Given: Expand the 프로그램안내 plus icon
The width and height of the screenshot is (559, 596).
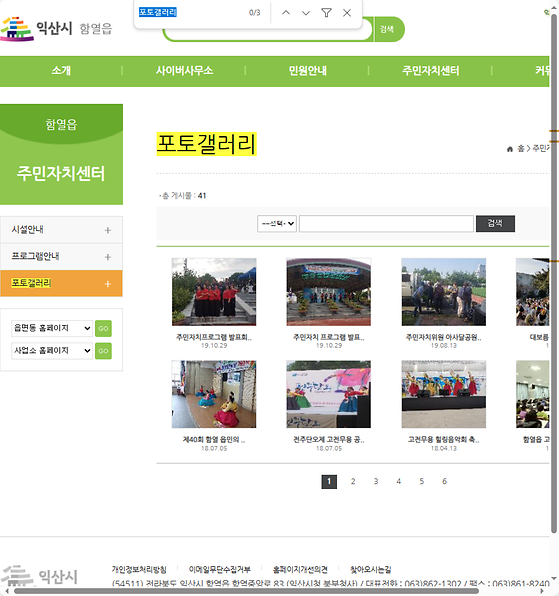Looking at the screenshot, I should point(108,257).
